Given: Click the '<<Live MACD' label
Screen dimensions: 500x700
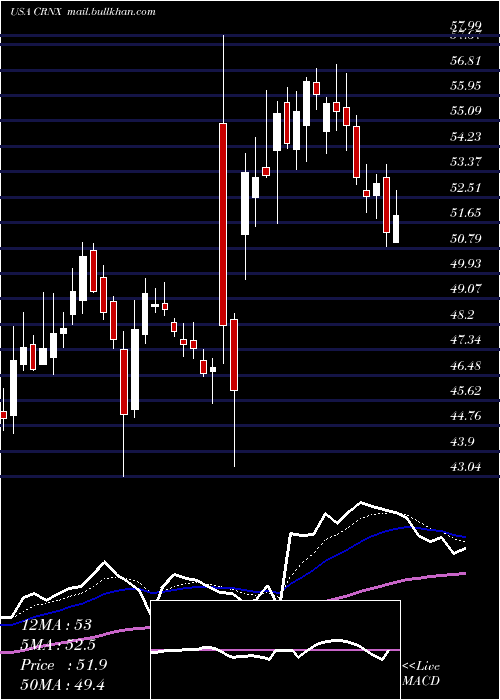Looking at the screenshot, I should coord(421,673).
